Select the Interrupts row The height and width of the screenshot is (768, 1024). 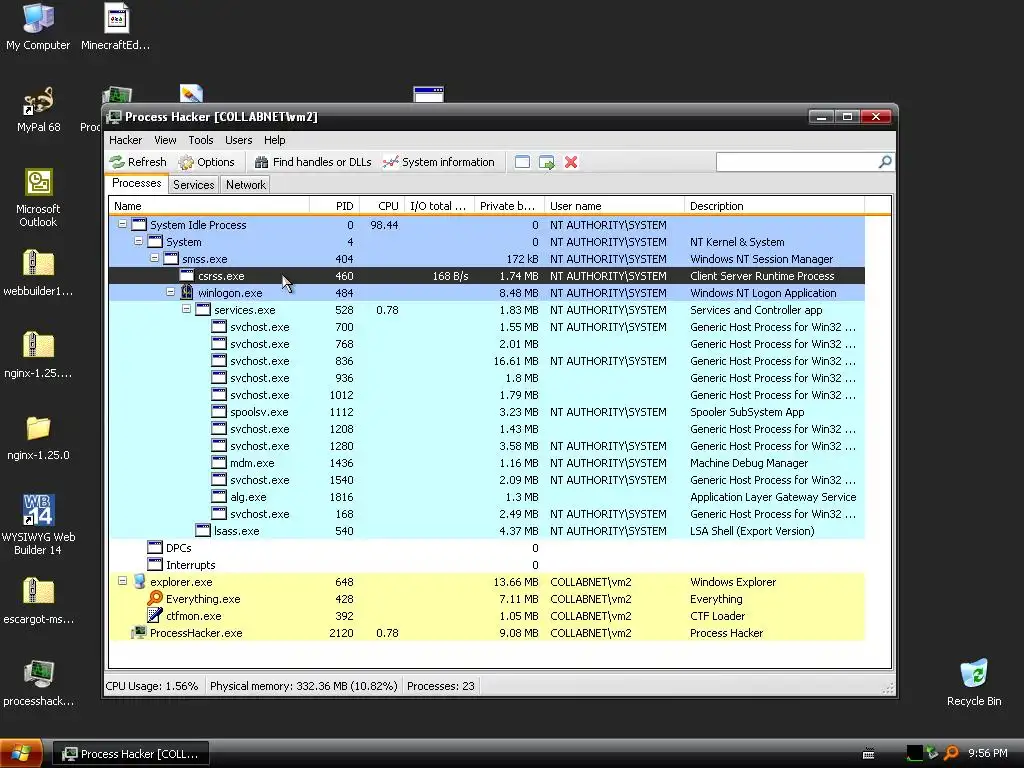coord(487,564)
